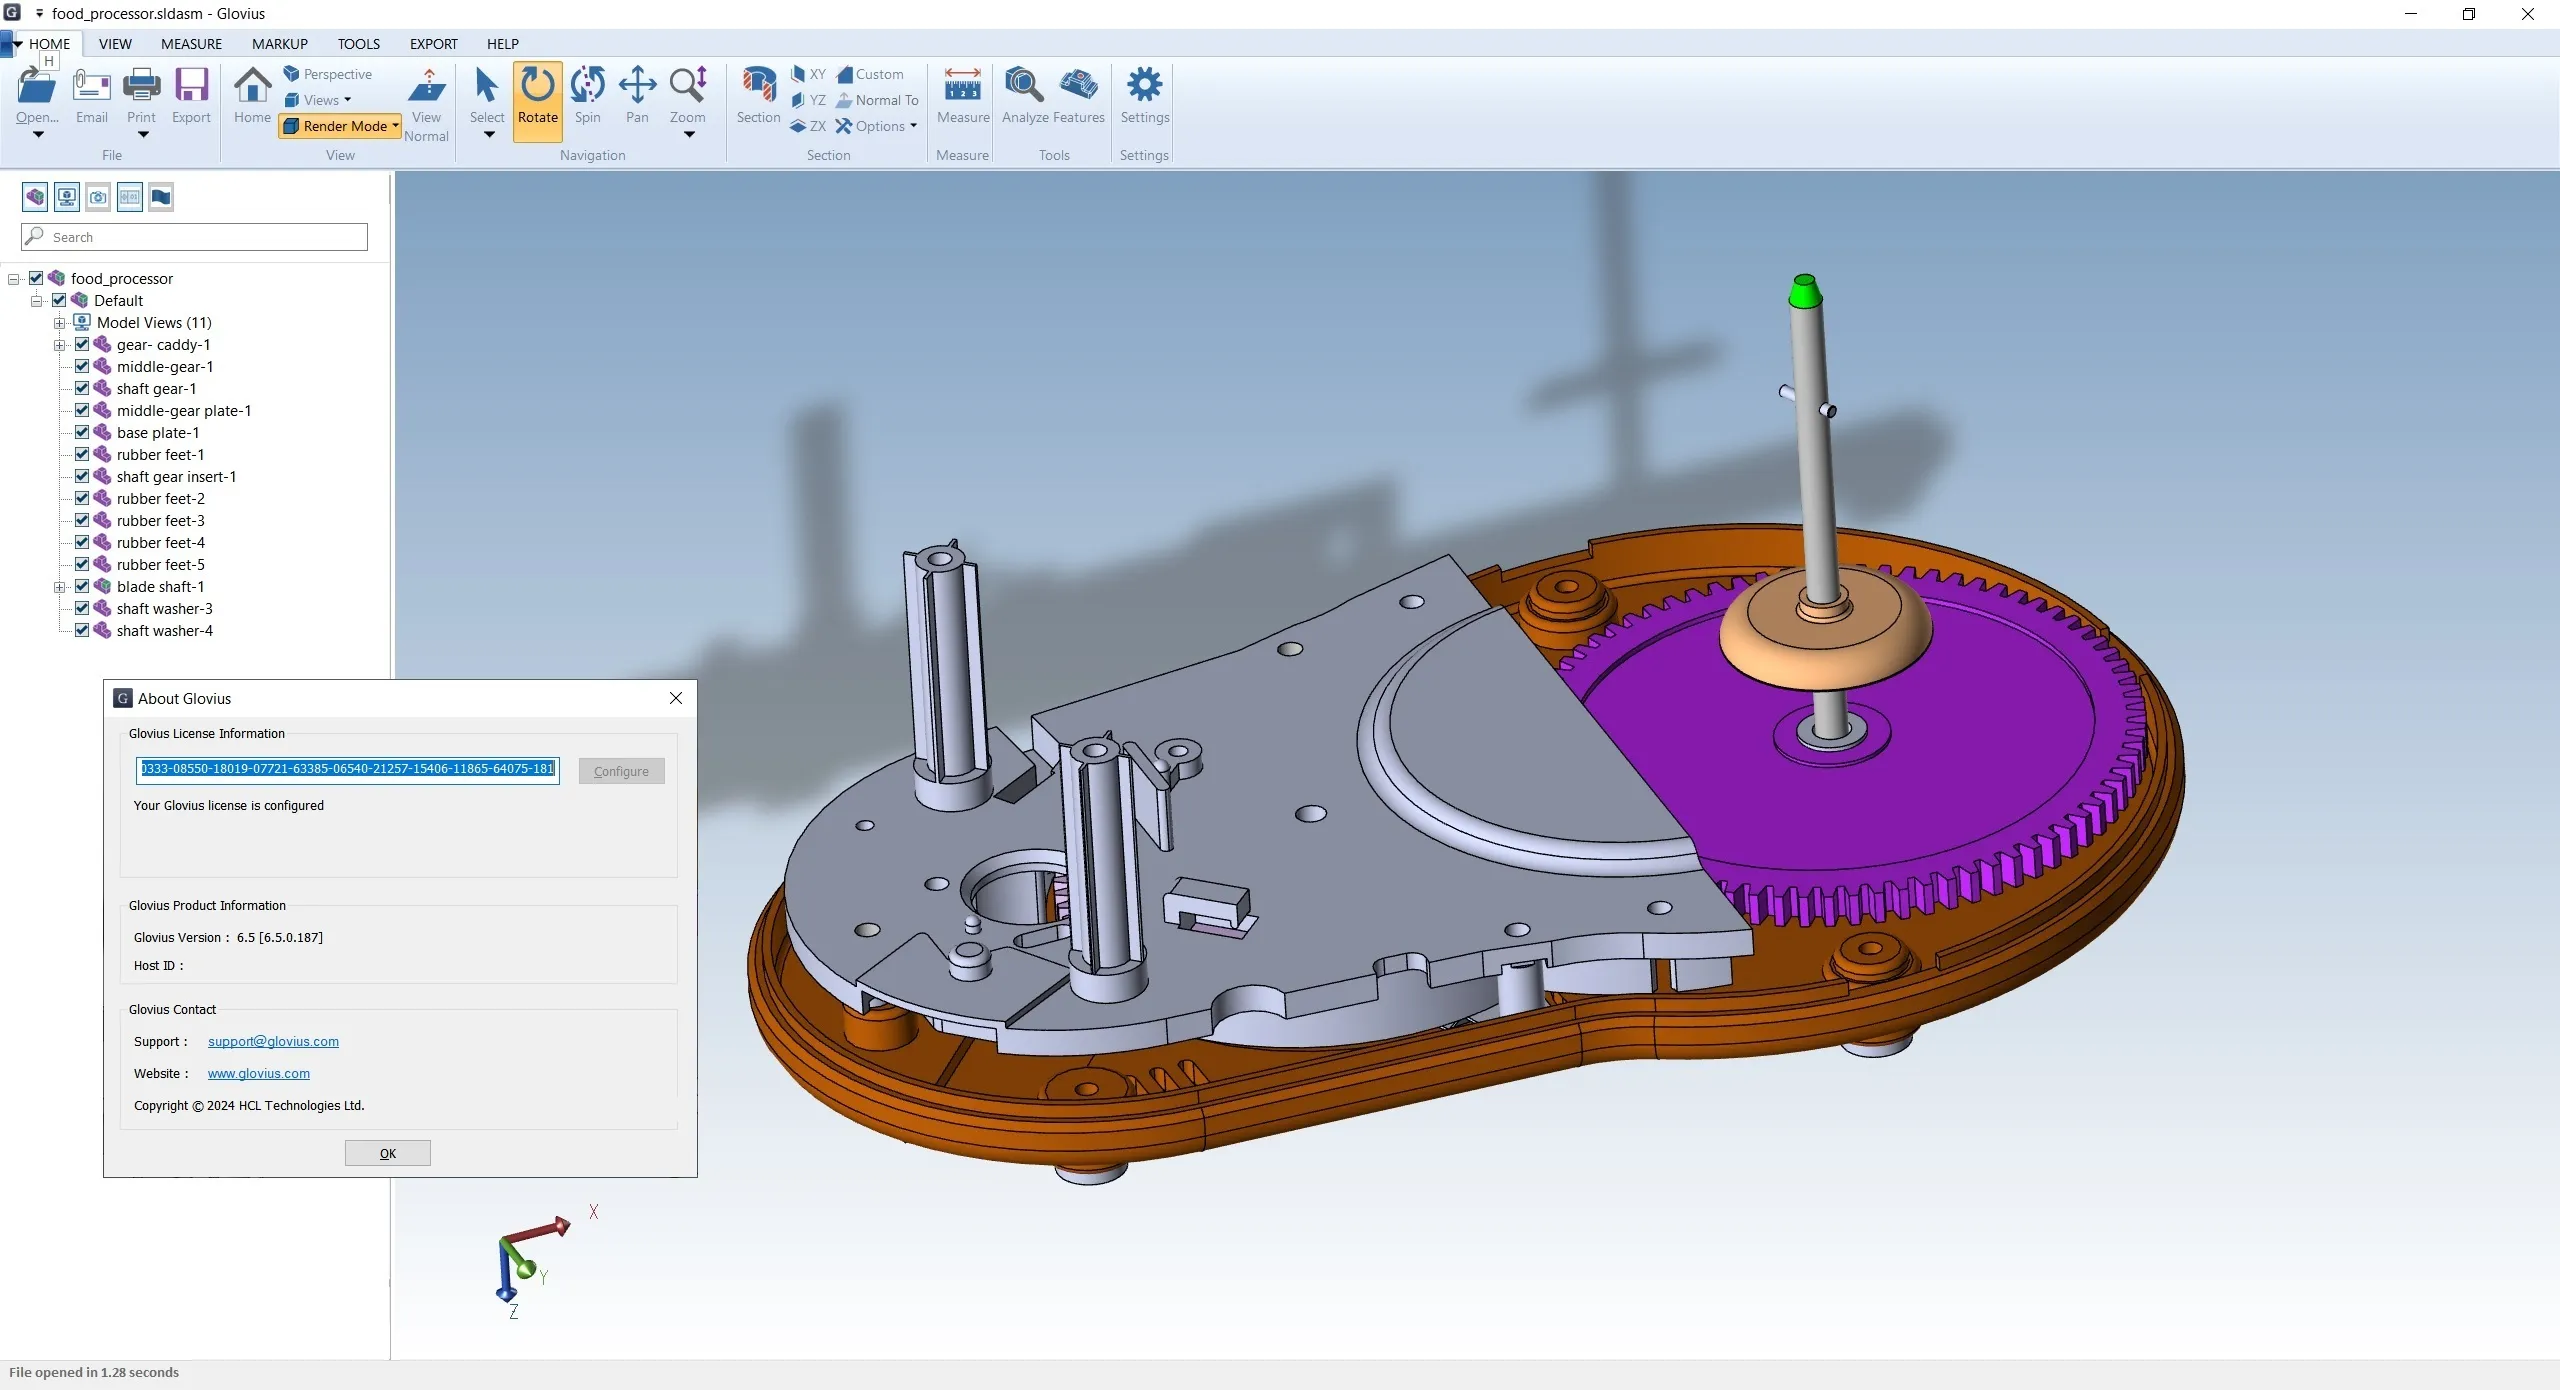
Task: Click the quick access toolbar dropdown arrow
Action: (40, 13)
